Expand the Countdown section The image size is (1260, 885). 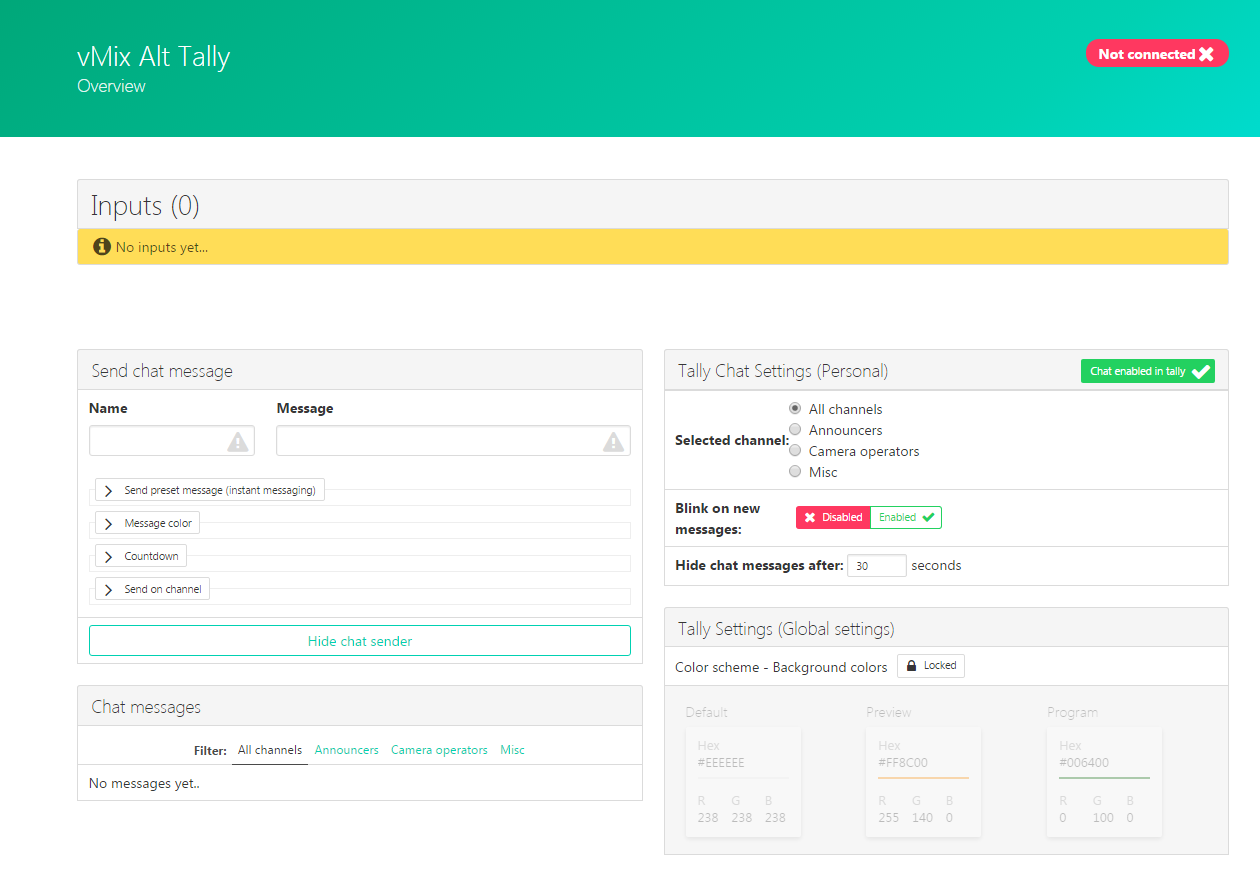[141, 556]
